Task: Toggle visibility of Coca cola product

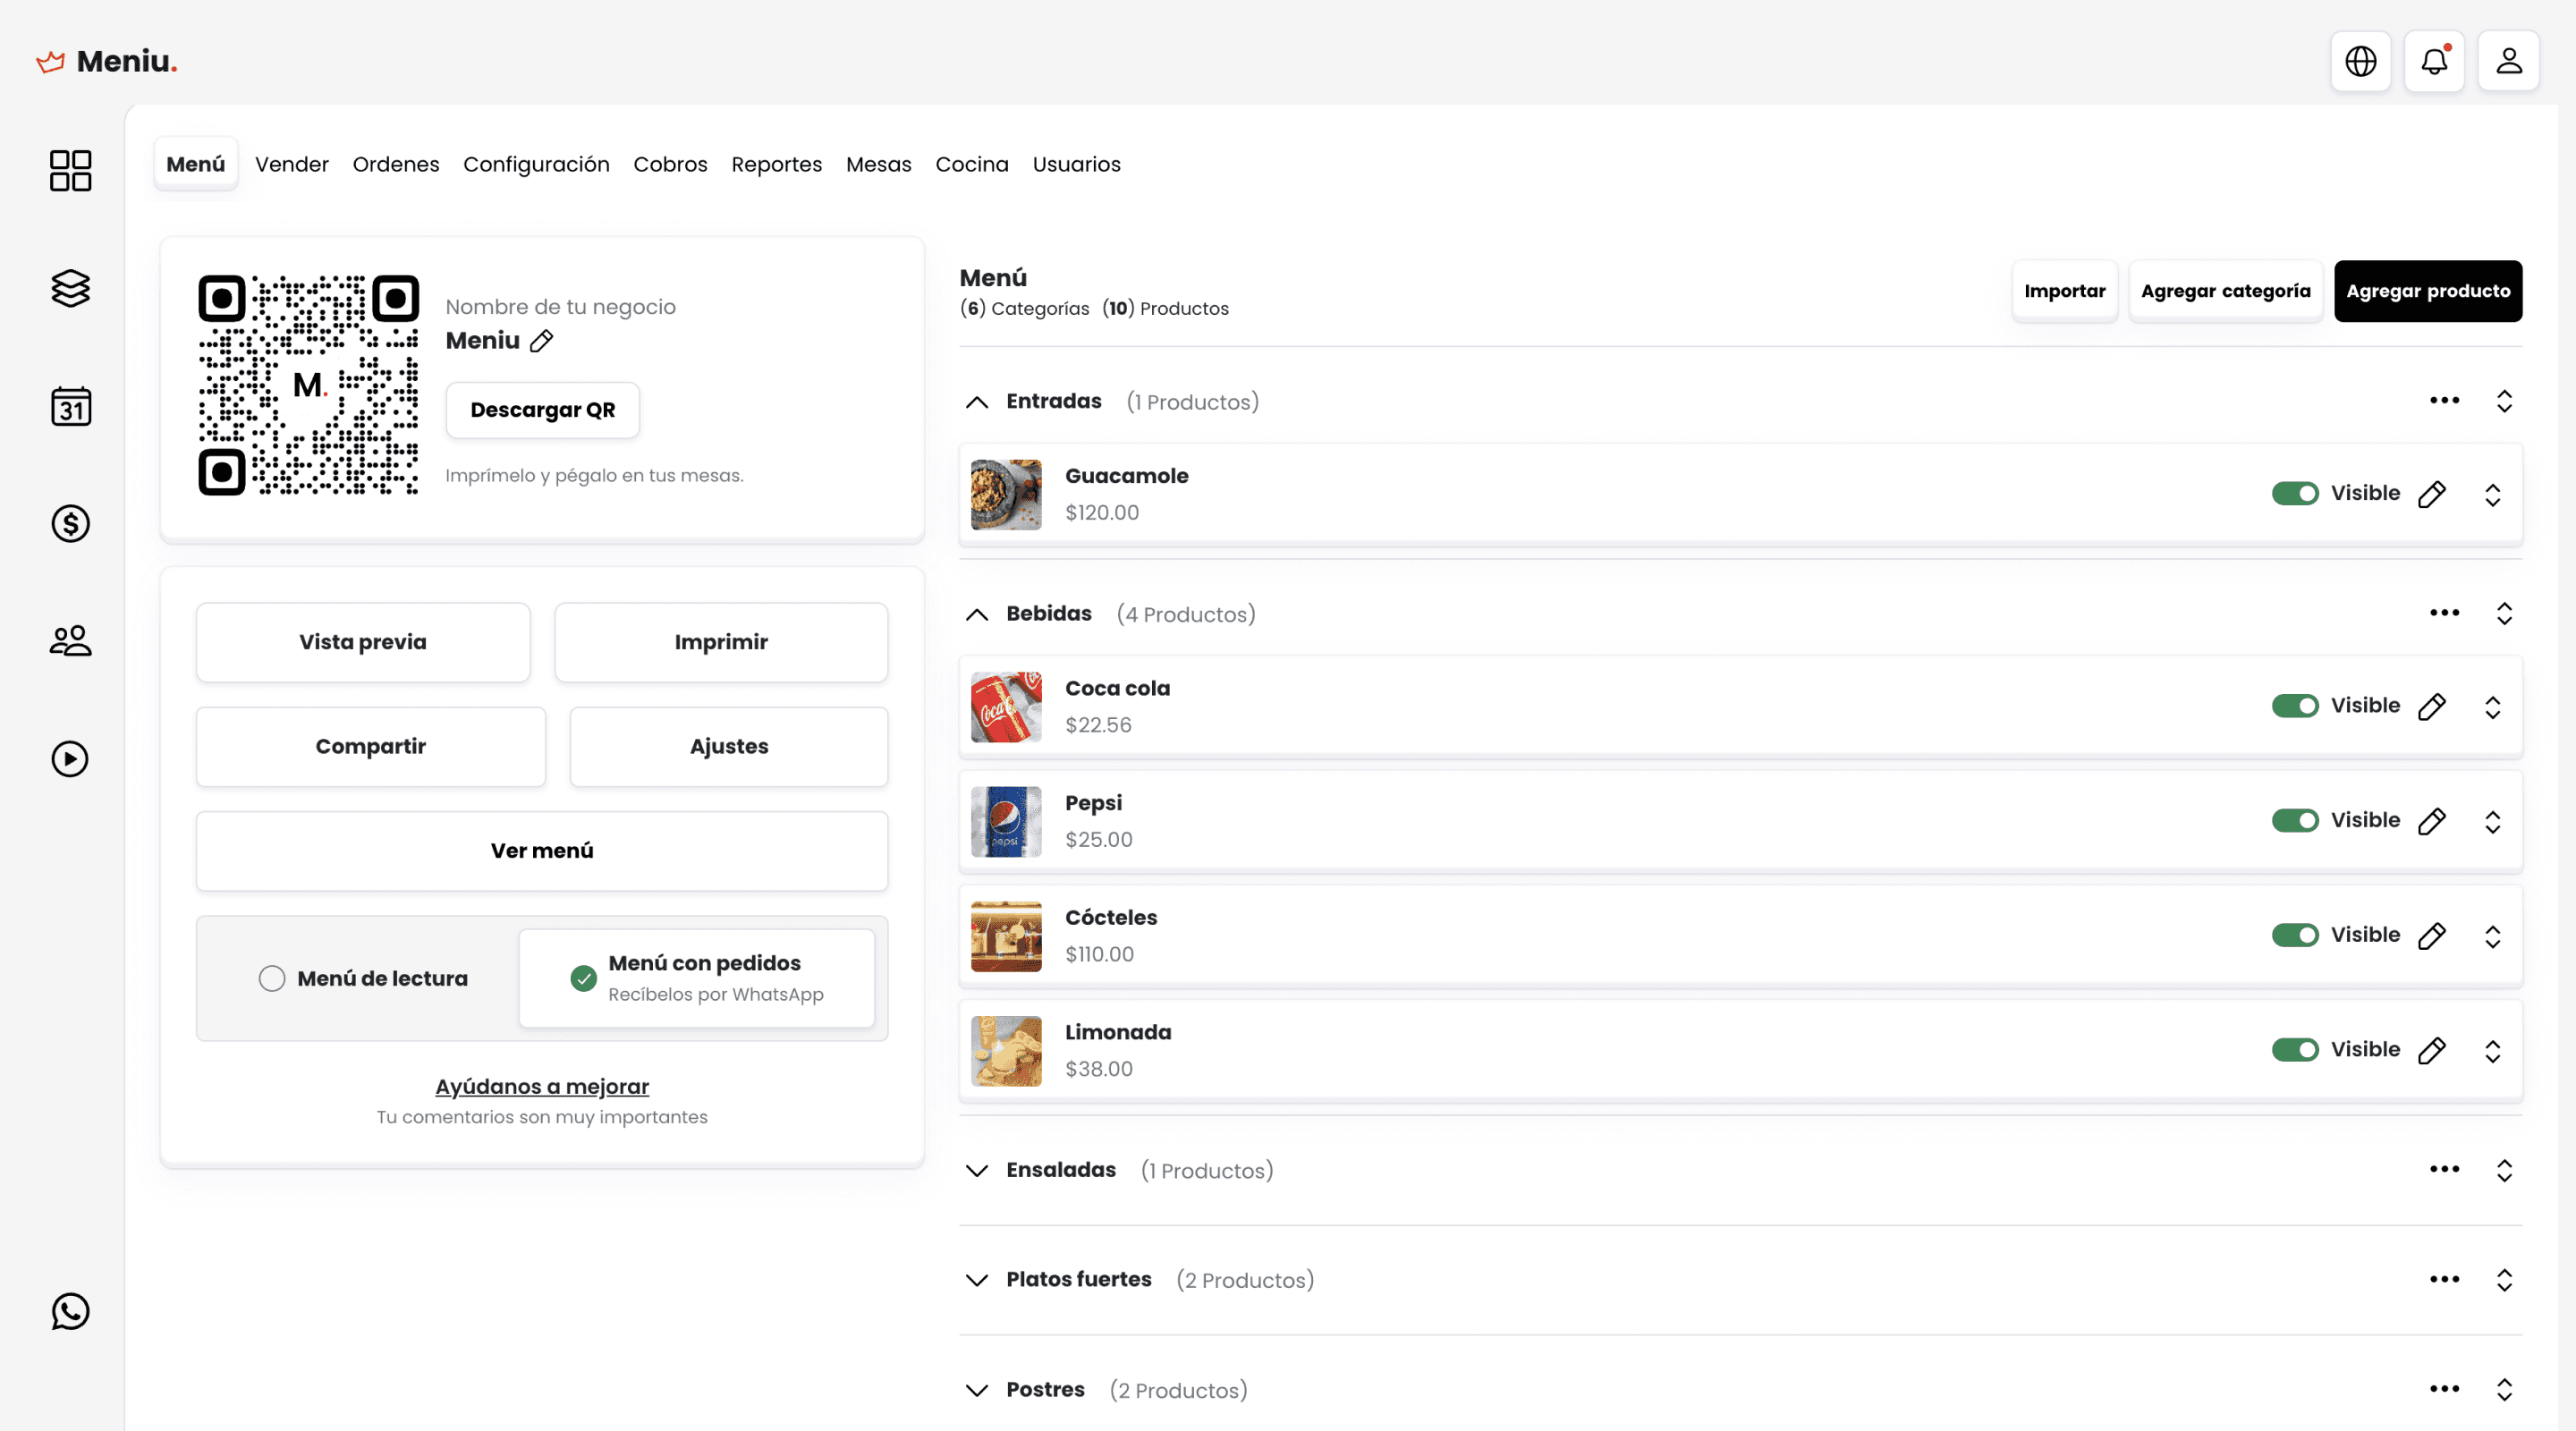Action: (x=2296, y=705)
